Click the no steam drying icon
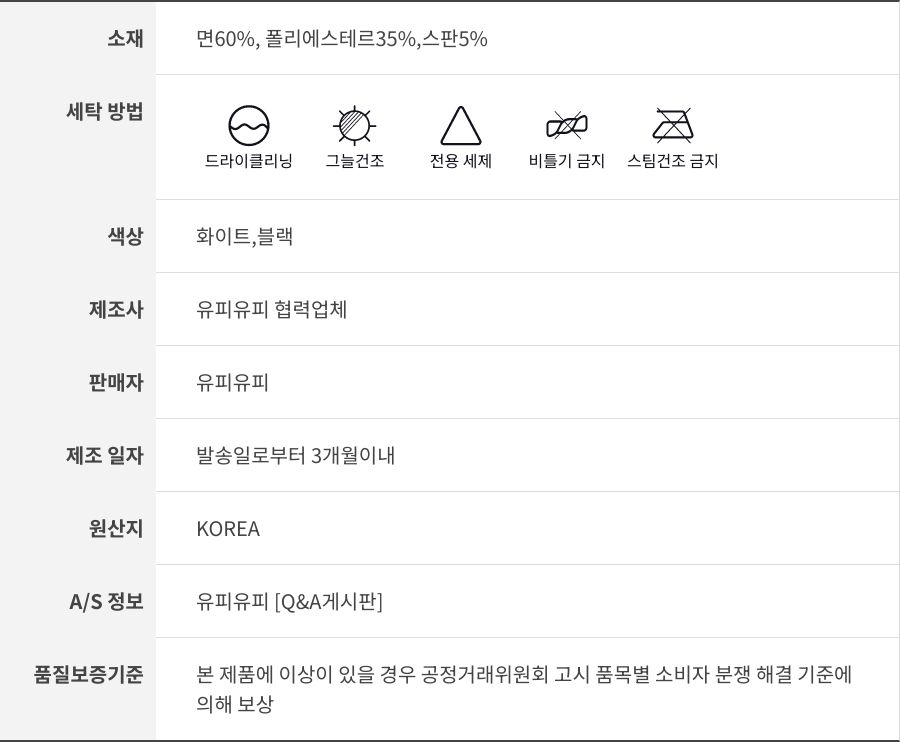This screenshot has height=742, width=900. [x=673, y=126]
